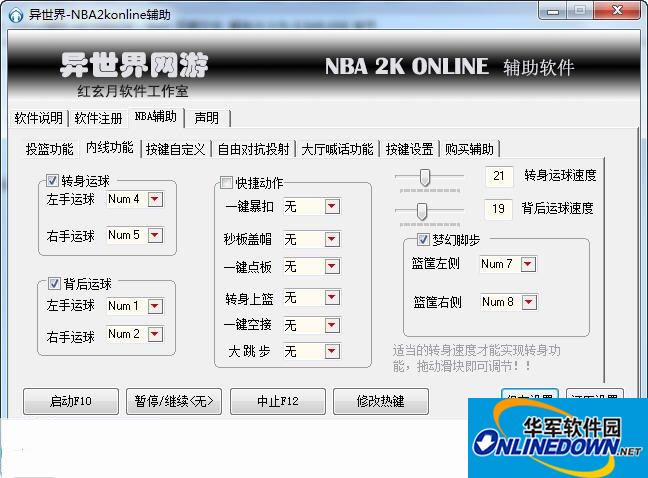This screenshot has width=648, height=478.
Task: Open the 自由对抗投射 sub-tab
Action: (x=253, y=149)
